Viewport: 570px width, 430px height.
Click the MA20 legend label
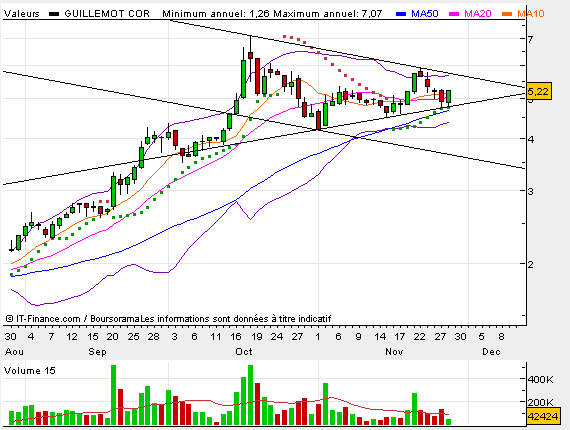(478, 14)
